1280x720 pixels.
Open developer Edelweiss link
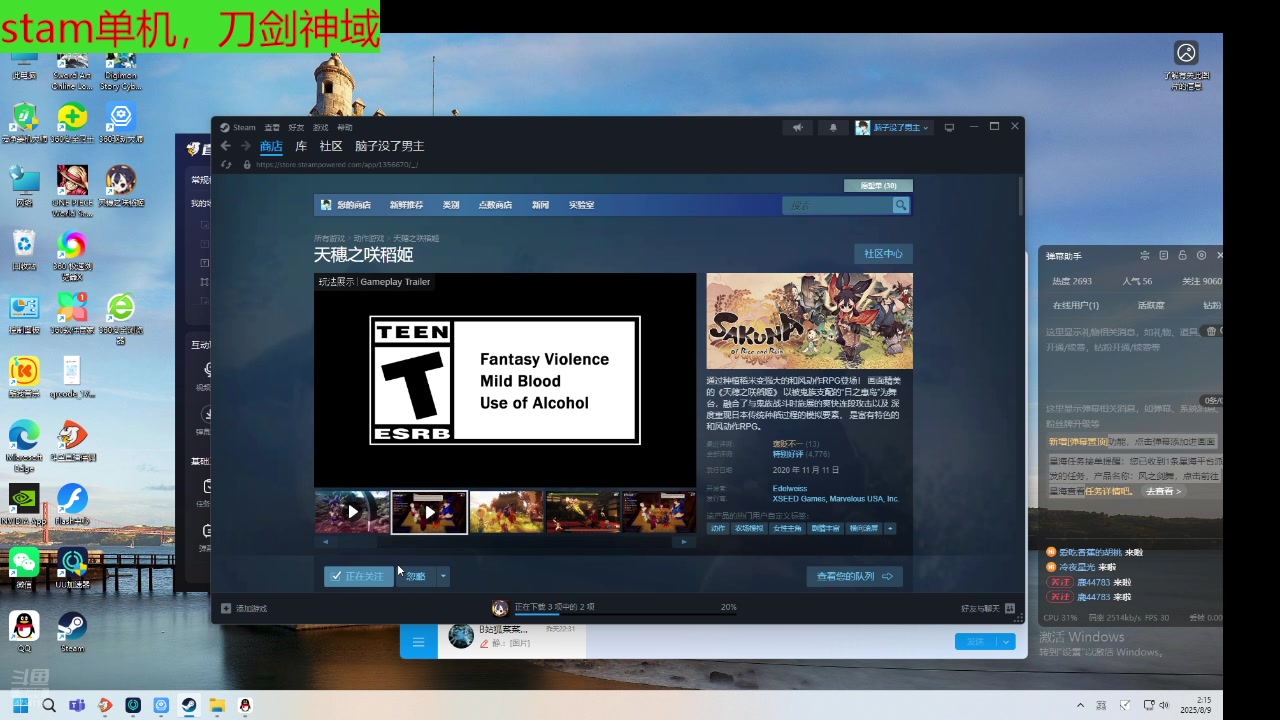tap(790, 488)
